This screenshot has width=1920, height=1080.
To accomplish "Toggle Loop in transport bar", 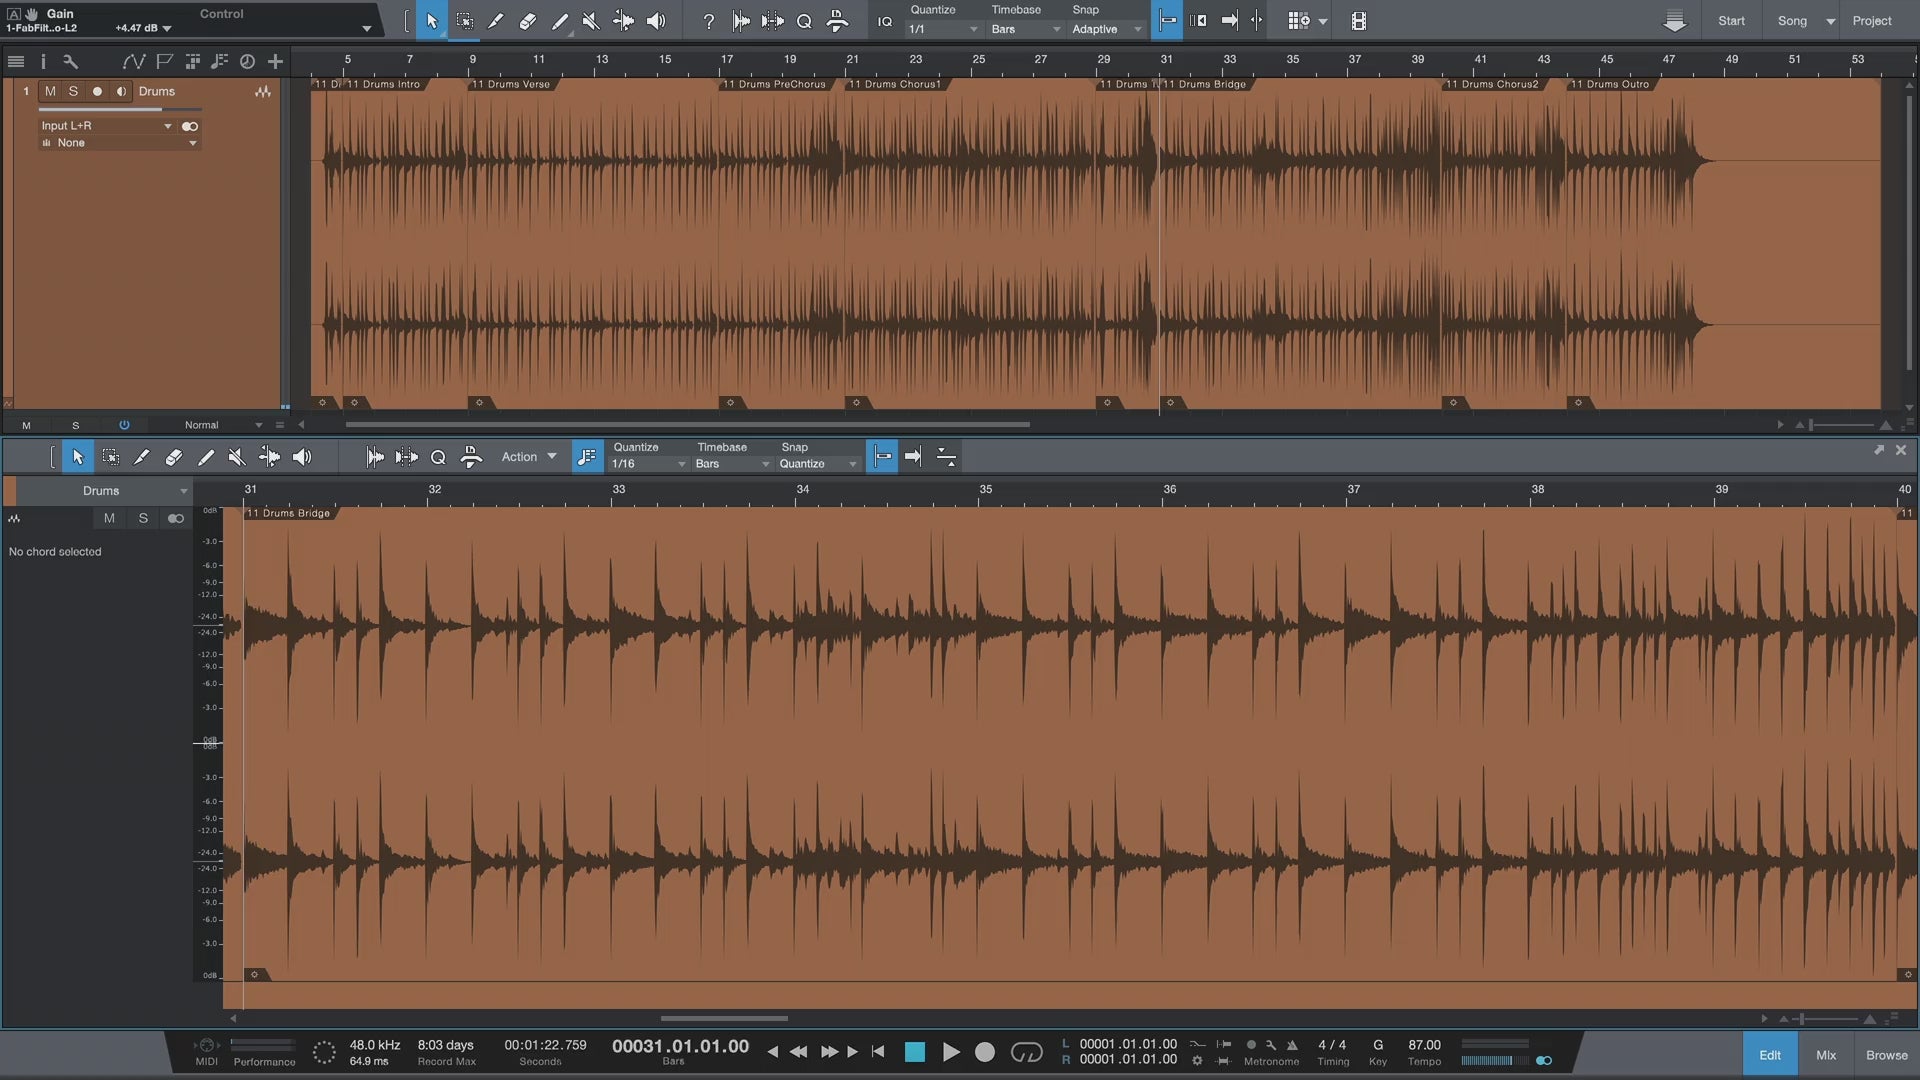I will [1026, 1052].
